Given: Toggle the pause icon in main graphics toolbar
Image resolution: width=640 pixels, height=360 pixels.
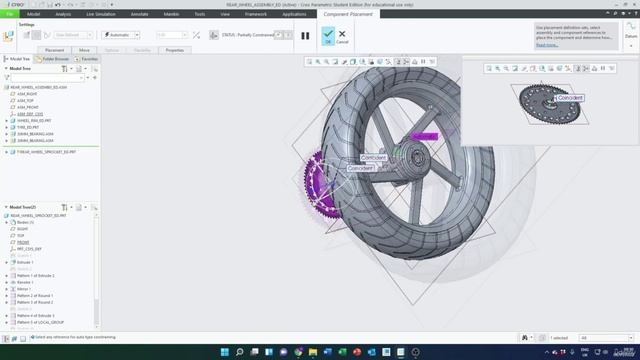Looking at the screenshot, I should point(423,62).
